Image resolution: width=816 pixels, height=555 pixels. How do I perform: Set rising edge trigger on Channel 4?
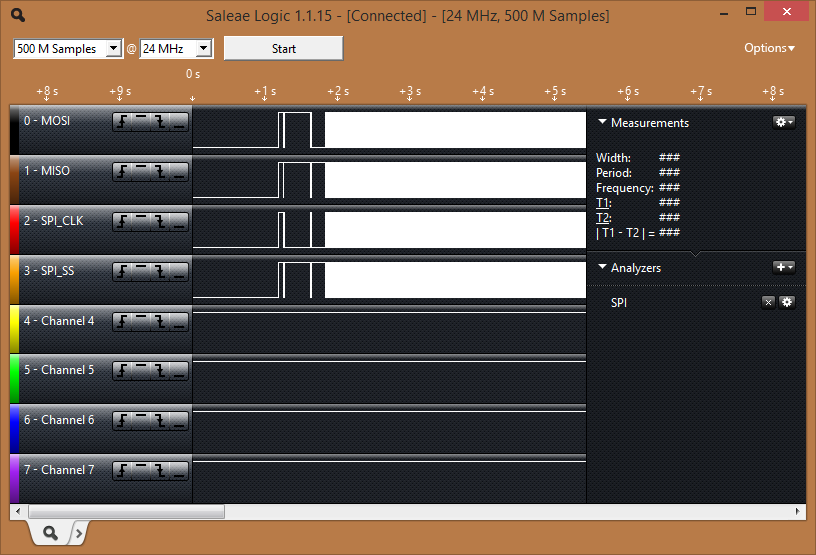tap(123, 322)
